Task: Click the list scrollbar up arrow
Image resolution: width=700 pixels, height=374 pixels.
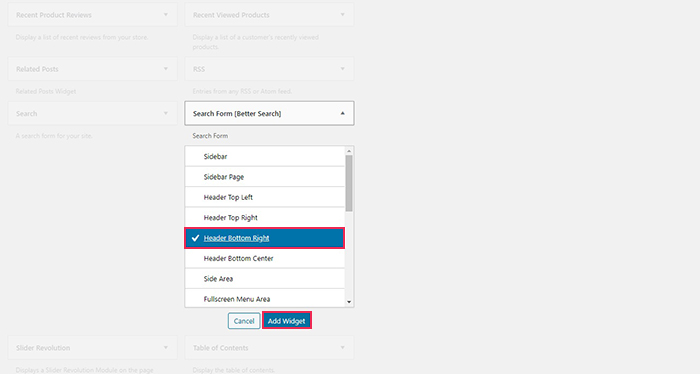Action: tap(349, 151)
